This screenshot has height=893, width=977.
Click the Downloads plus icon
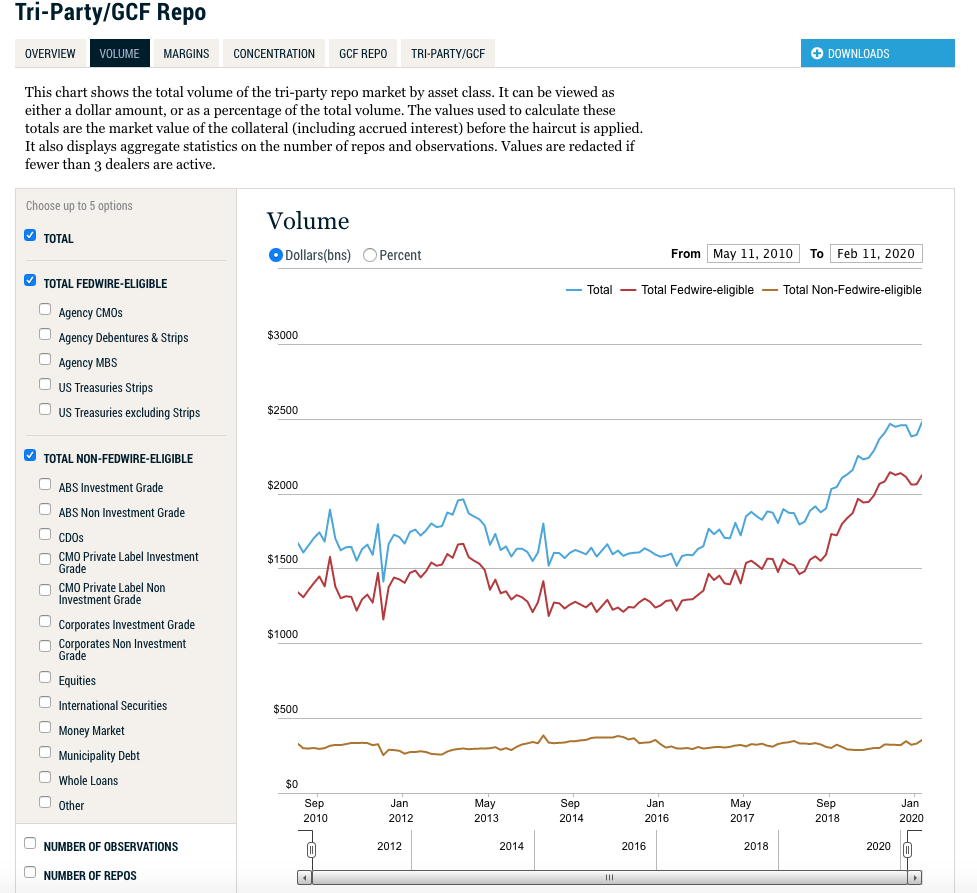coord(817,54)
